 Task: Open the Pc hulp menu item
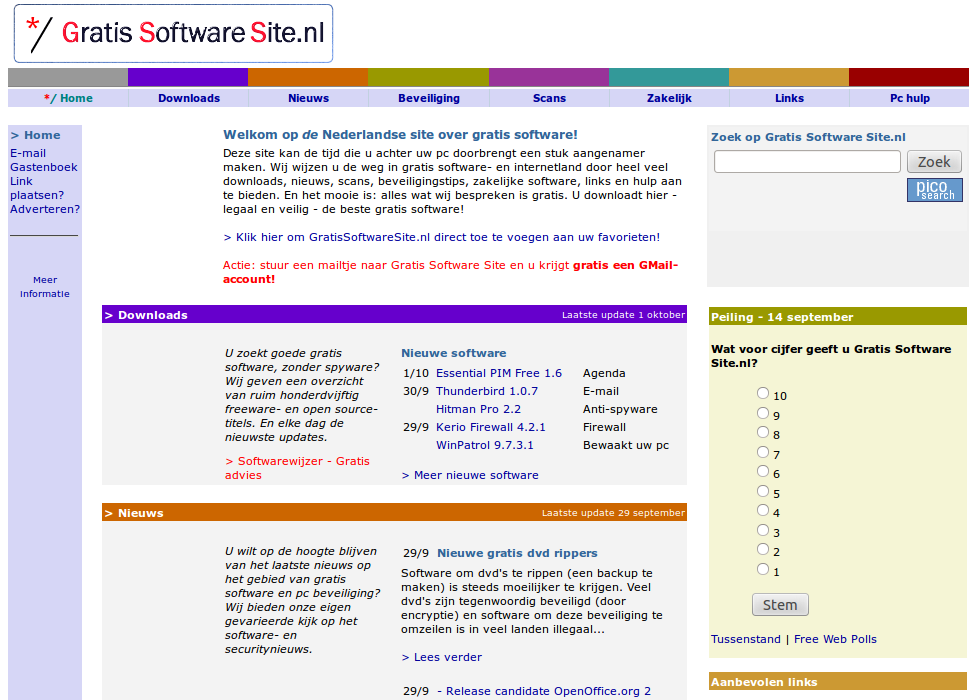click(909, 98)
